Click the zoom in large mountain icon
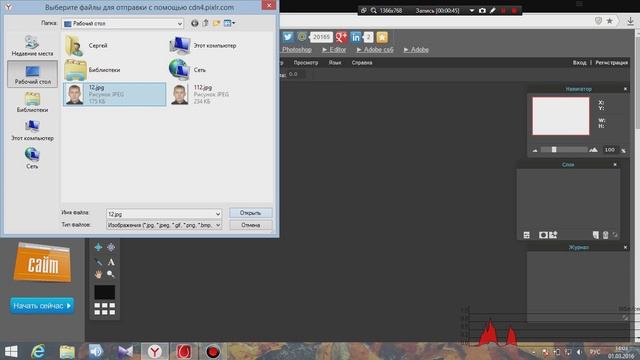This screenshot has width=640, height=360. coord(593,150)
